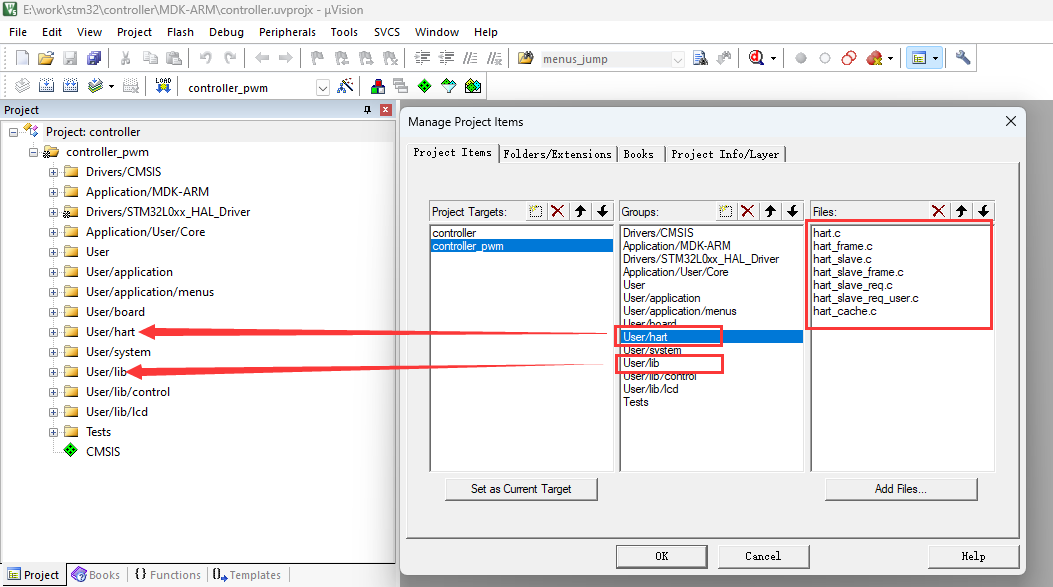Click the Configuration wrench icon
This screenshot has width=1053, height=587.
pyautogui.click(x=963, y=58)
